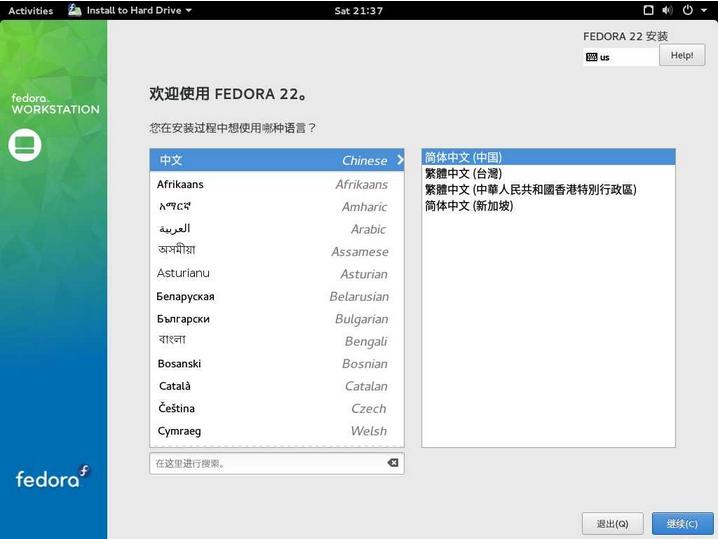This screenshot has width=718, height=539.
Task: Click the arrow on the Chinese row
Action: [400, 160]
